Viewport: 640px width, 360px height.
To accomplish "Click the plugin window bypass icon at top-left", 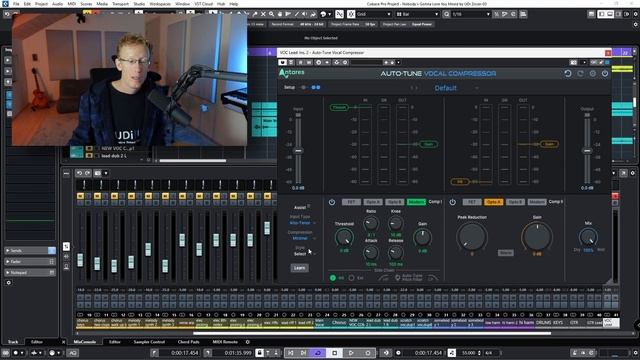I will [282, 62].
